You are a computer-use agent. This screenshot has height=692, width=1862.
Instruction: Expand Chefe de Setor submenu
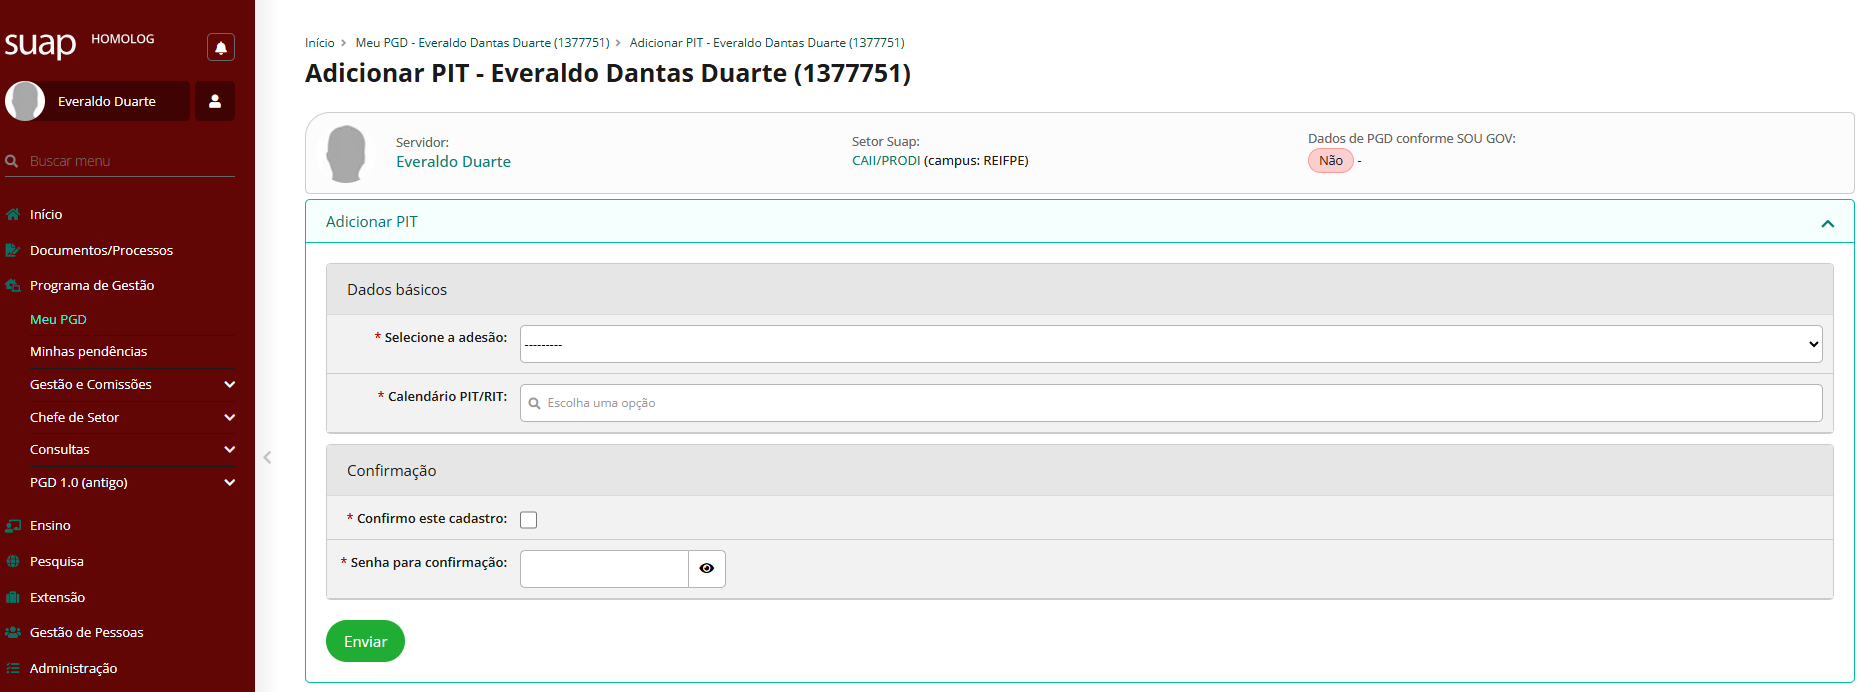click(132, 417)
